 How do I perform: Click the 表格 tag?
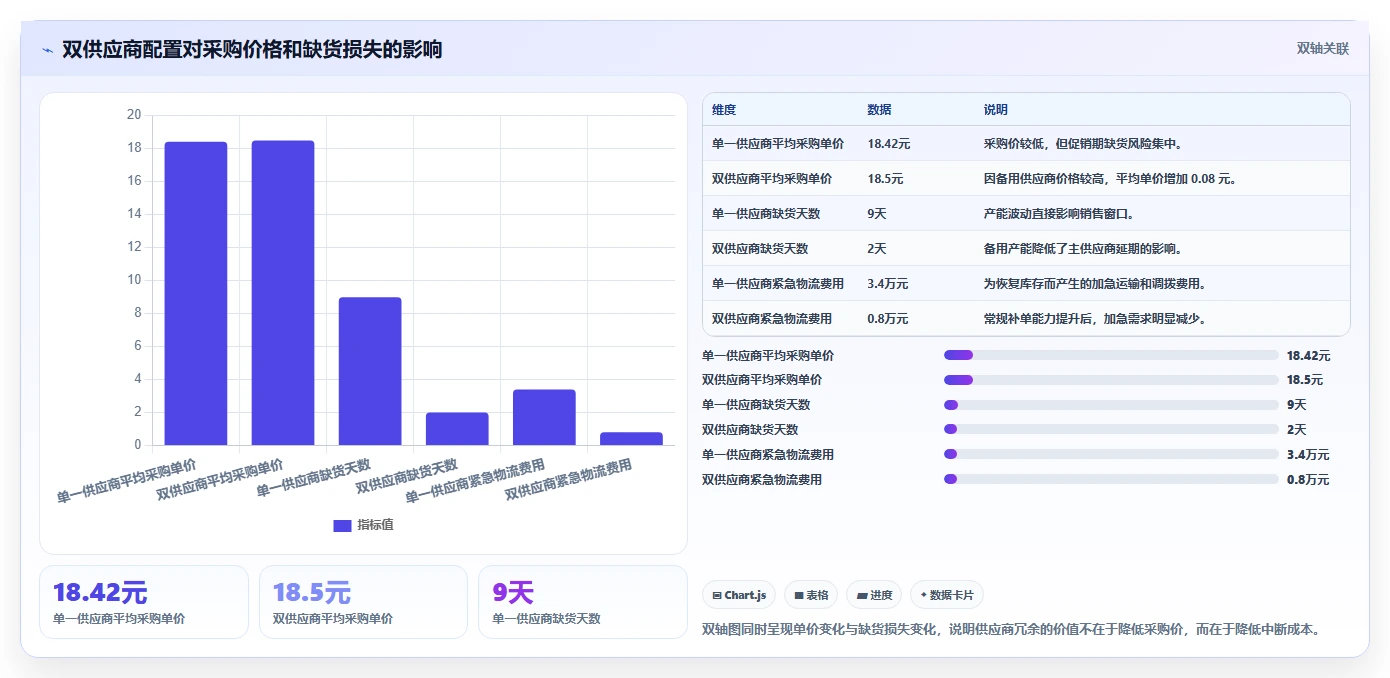click(811, 595)
